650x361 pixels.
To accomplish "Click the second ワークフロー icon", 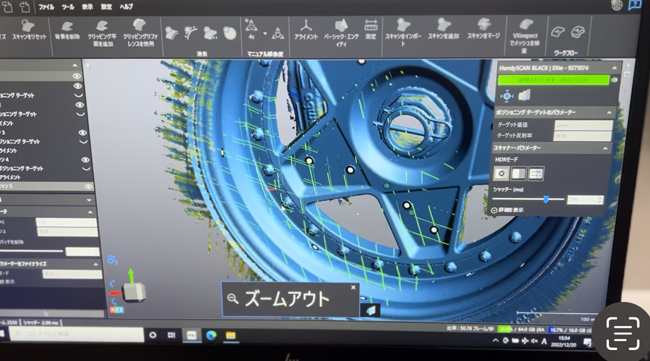I will coord(577,31).
